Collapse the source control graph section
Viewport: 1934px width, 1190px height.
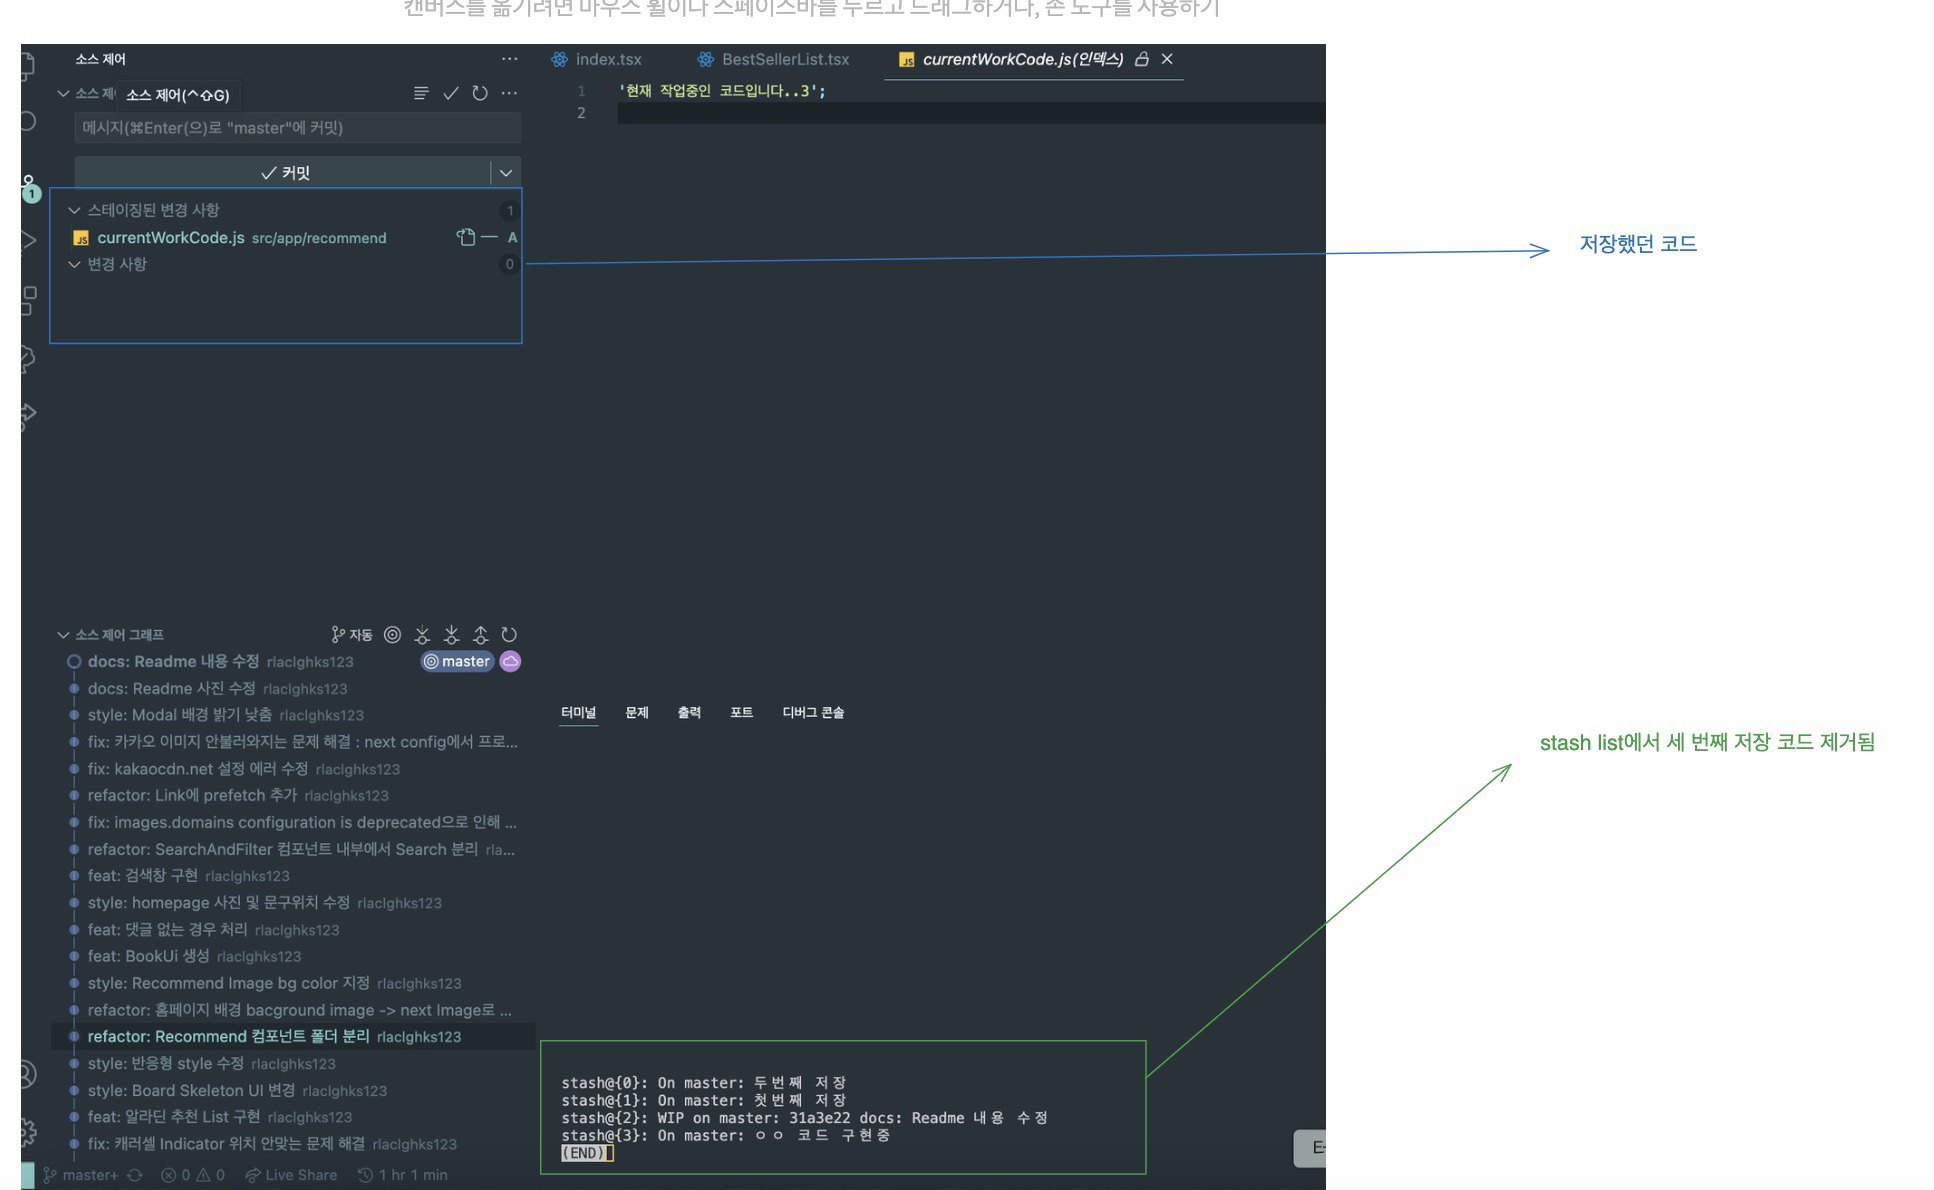coord(64,635)
